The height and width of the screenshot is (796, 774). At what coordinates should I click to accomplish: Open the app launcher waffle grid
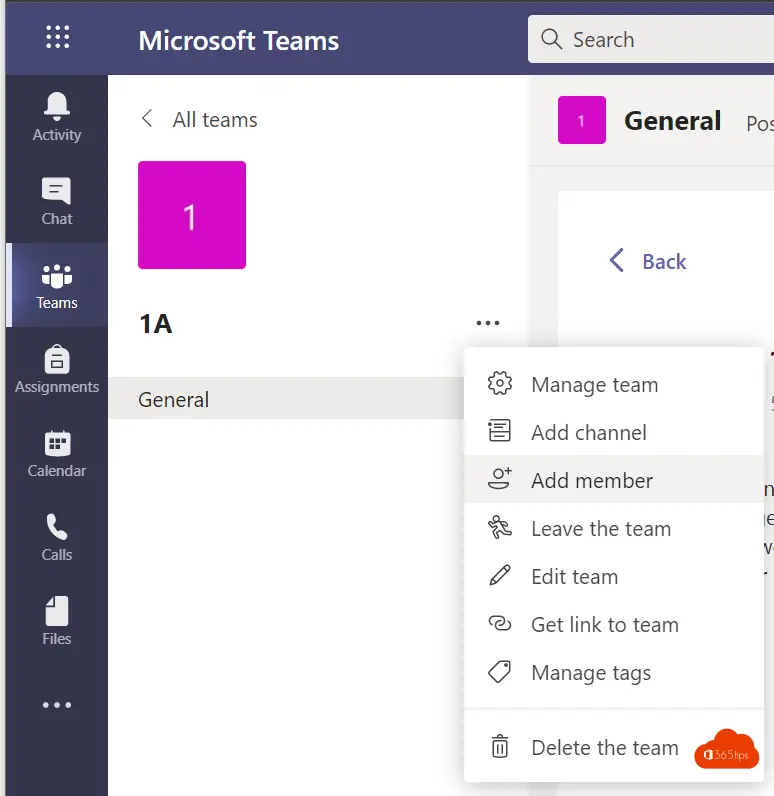coord(57,38)
